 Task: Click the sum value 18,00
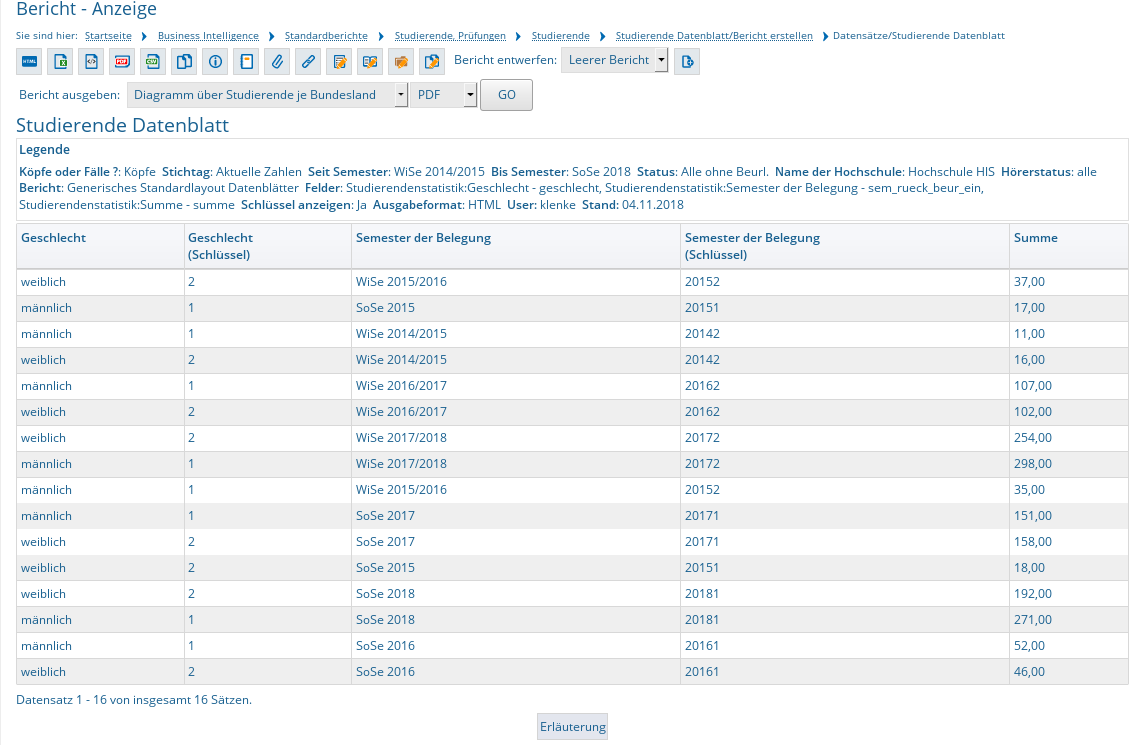1029,567
